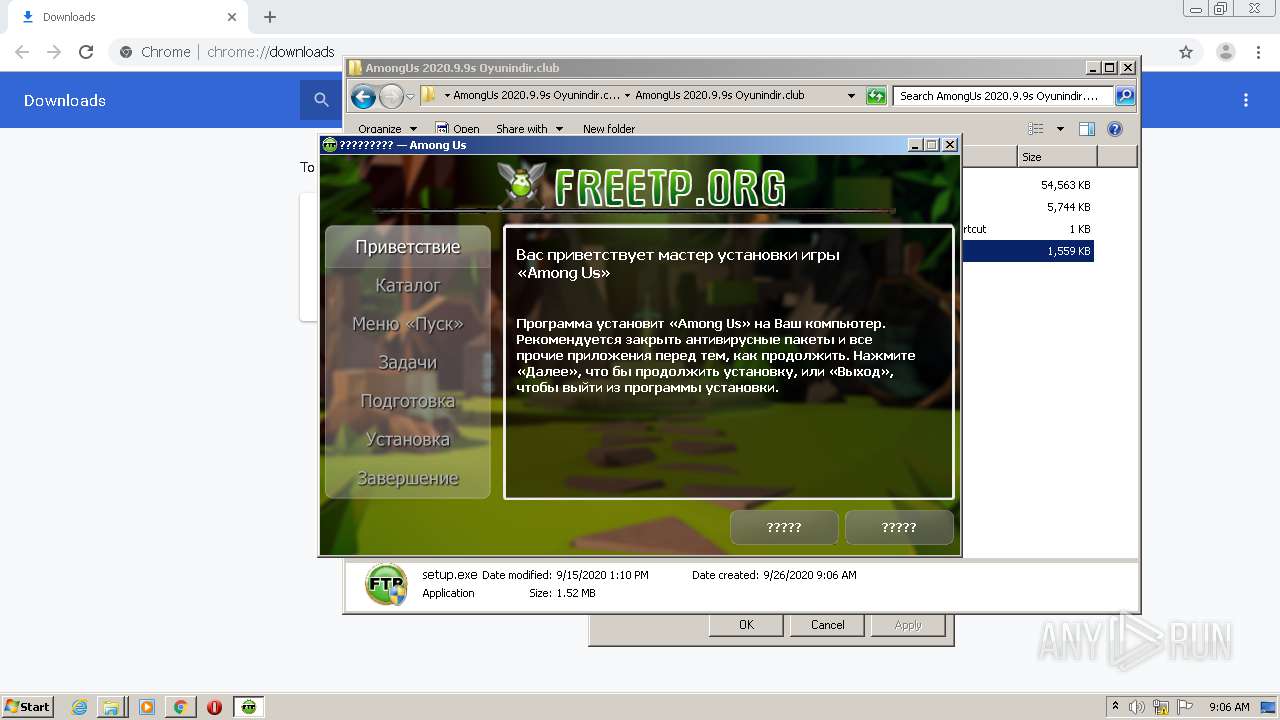Image resolution: width=1280 pixels, height=720 pixels.
Task: Click the Downloads browser tab
Action: pyautogui.click(x=127, y=17)
